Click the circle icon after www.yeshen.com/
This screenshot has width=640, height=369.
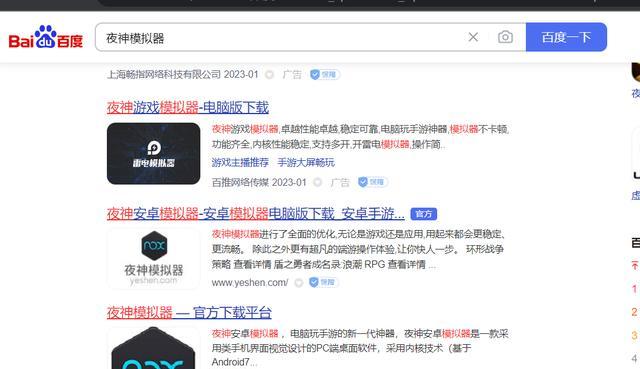point(299,282)
